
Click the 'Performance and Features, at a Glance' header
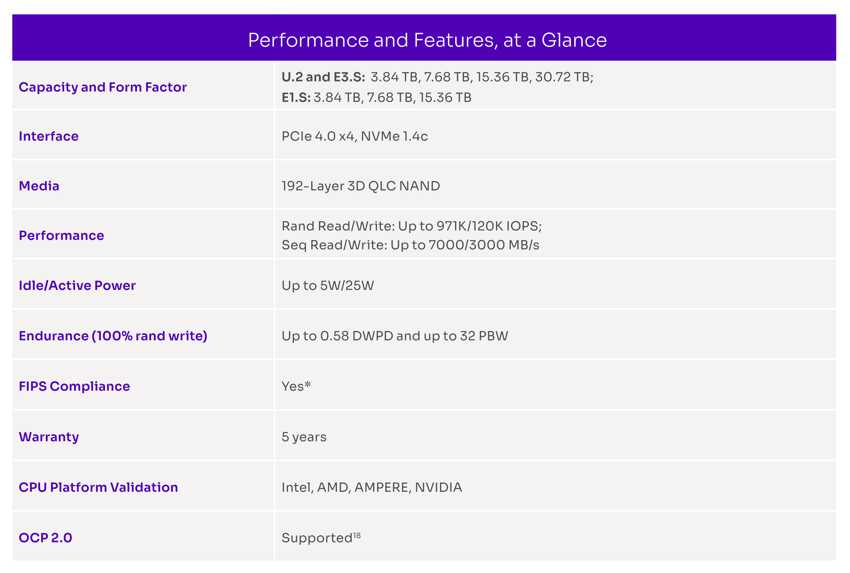427,40
